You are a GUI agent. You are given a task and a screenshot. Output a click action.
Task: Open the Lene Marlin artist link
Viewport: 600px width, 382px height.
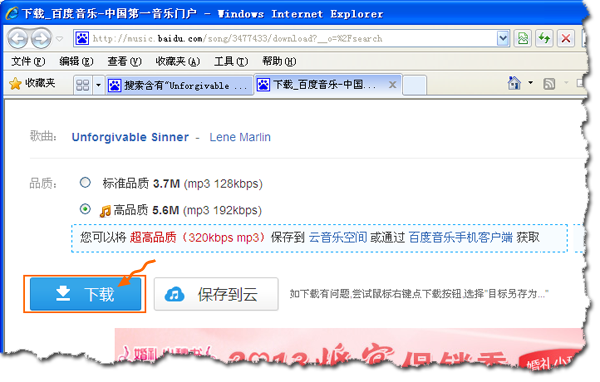(240, 137)
